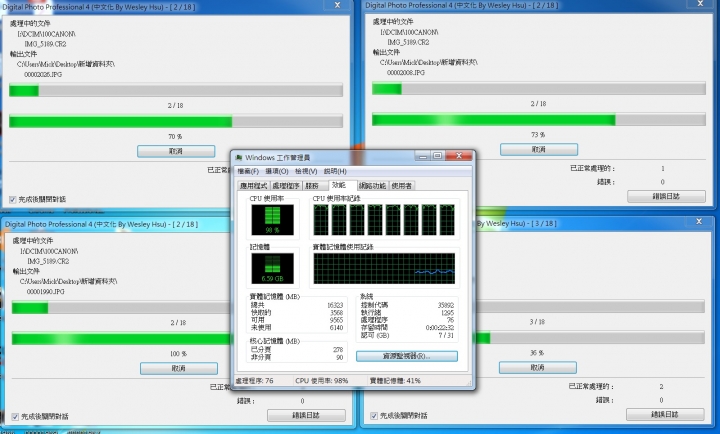Open the 檢視(V) menu in Task Manager
Image resolution: width=720 pixels, height=434 pixels.
click(306, 171)
